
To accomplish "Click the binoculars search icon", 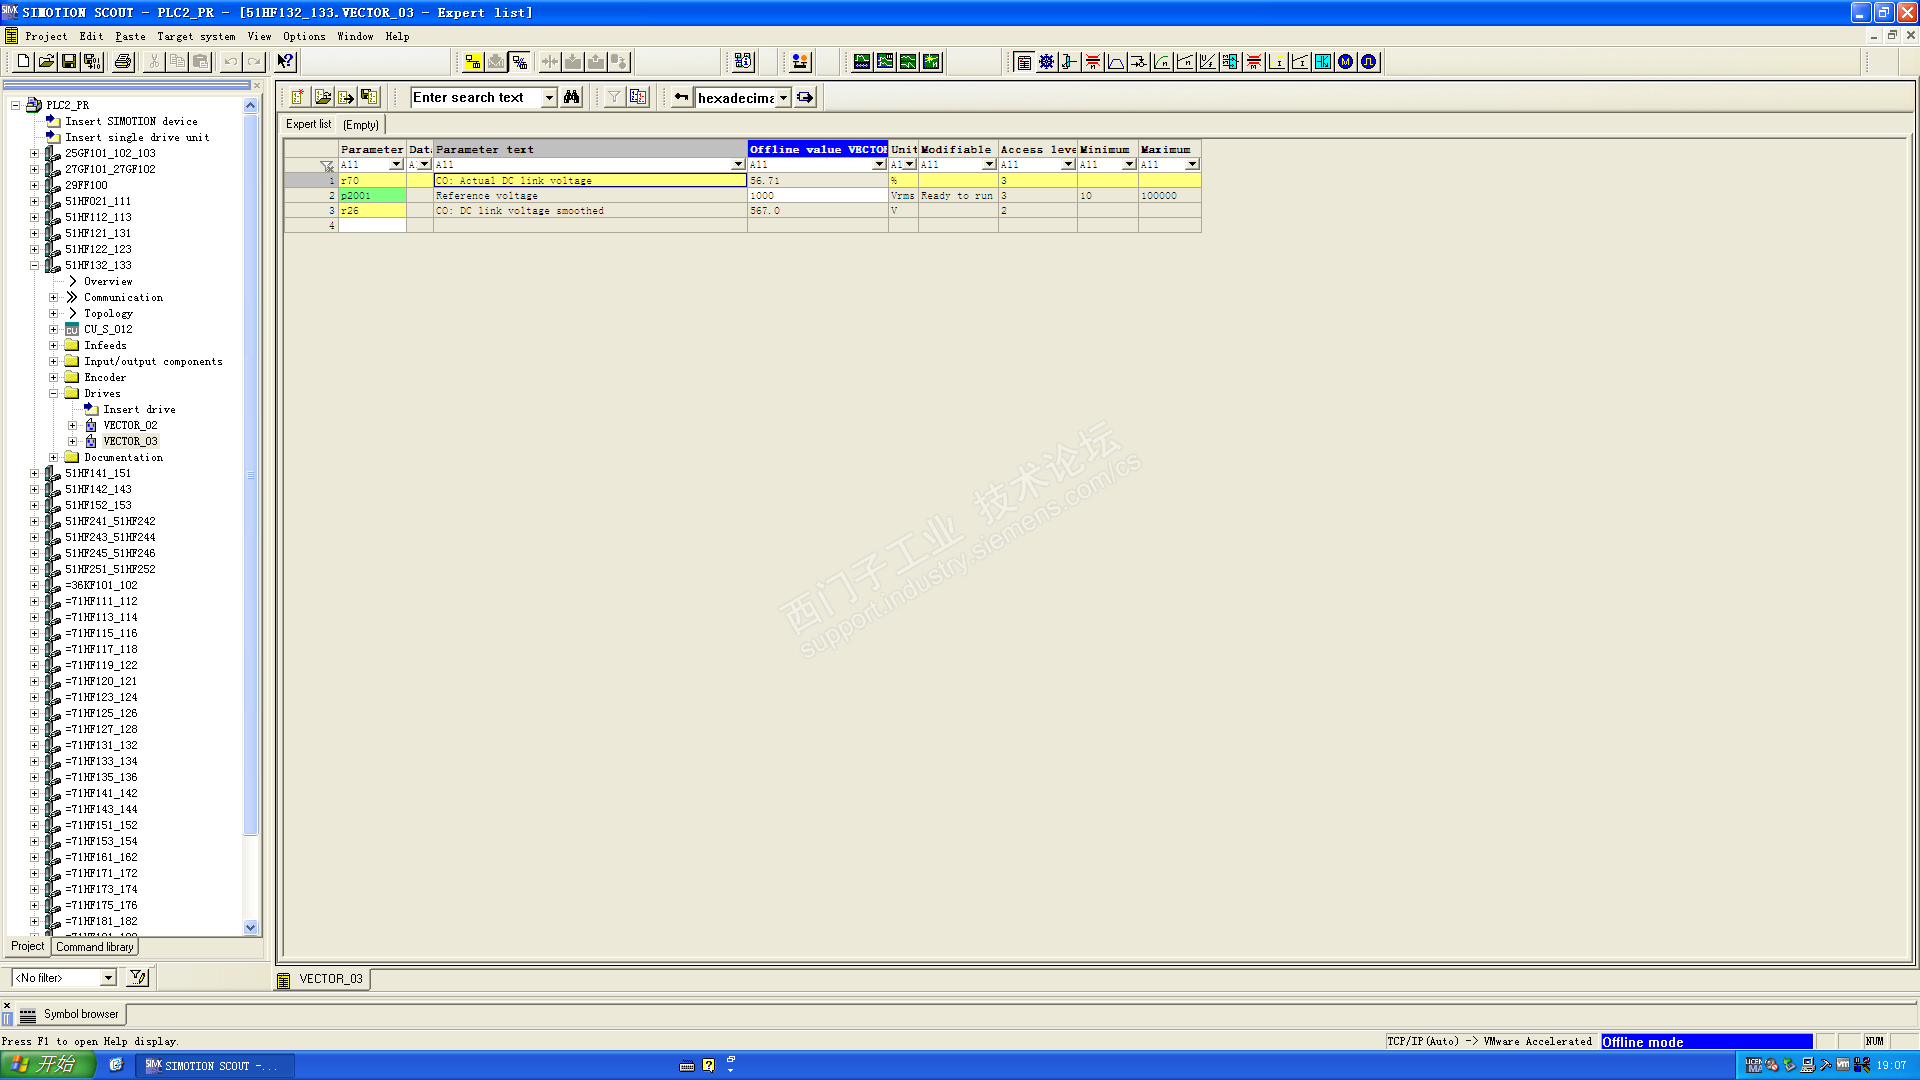I will click(x=571, y=97).
